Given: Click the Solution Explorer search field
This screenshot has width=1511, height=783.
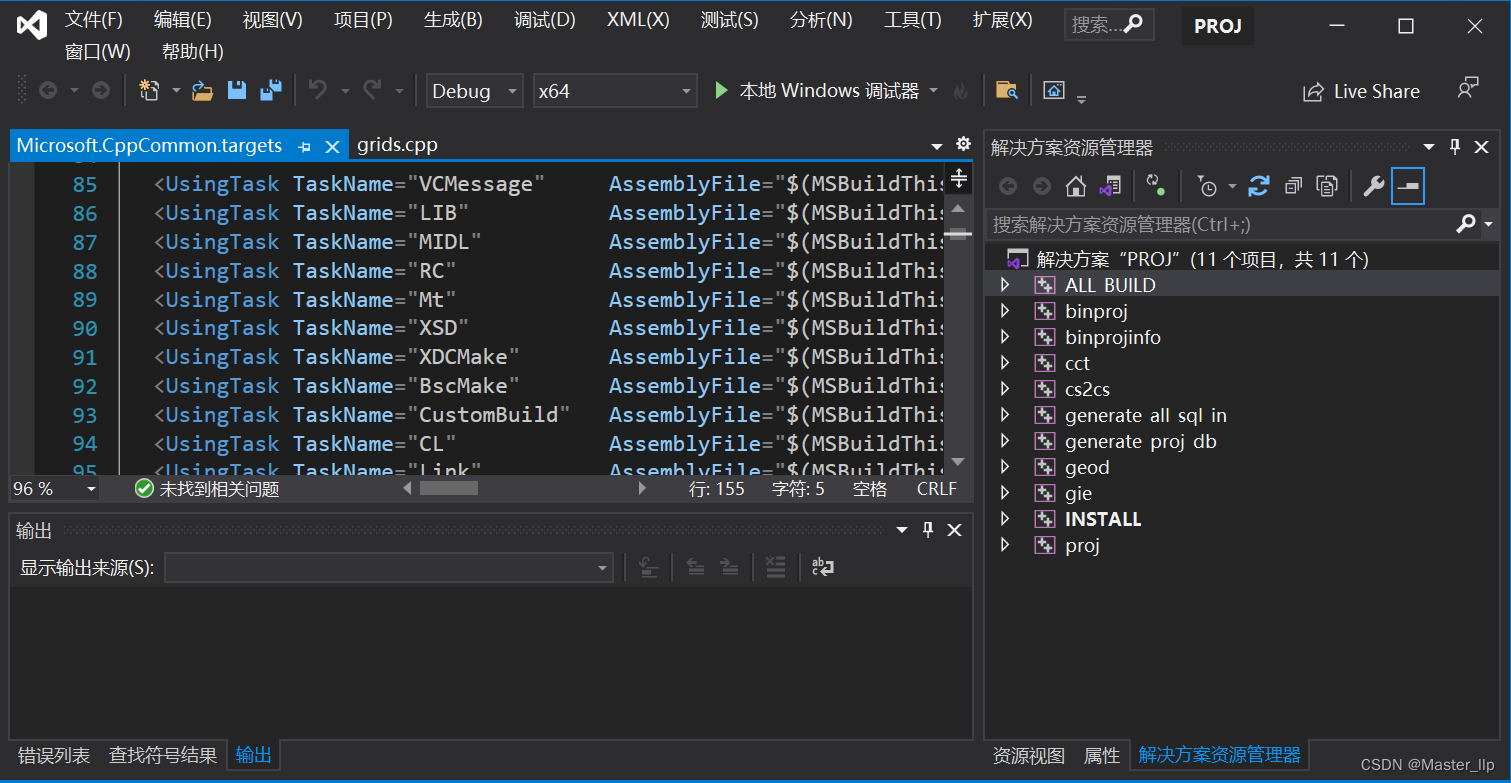Looking at the screenshot, I should click(x=1219, y=224).
